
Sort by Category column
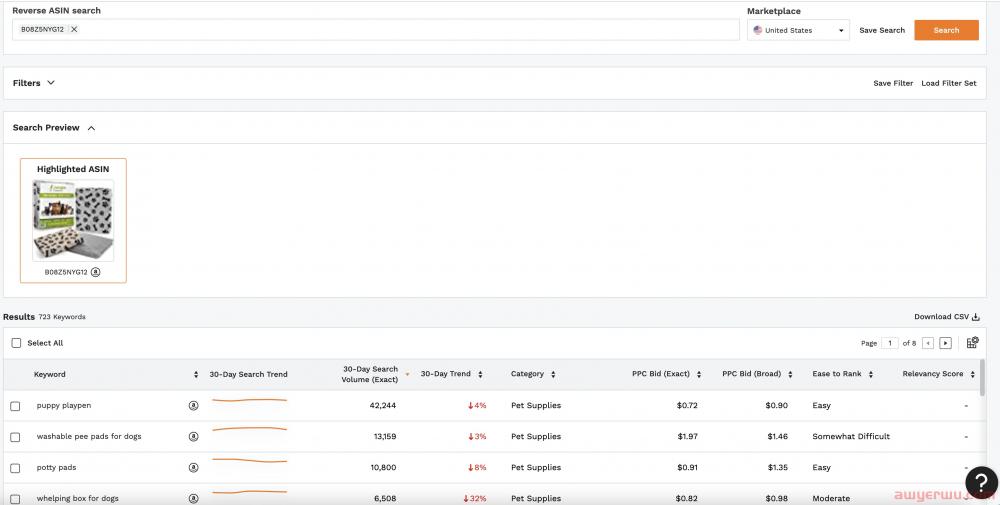tap(553, 374)
